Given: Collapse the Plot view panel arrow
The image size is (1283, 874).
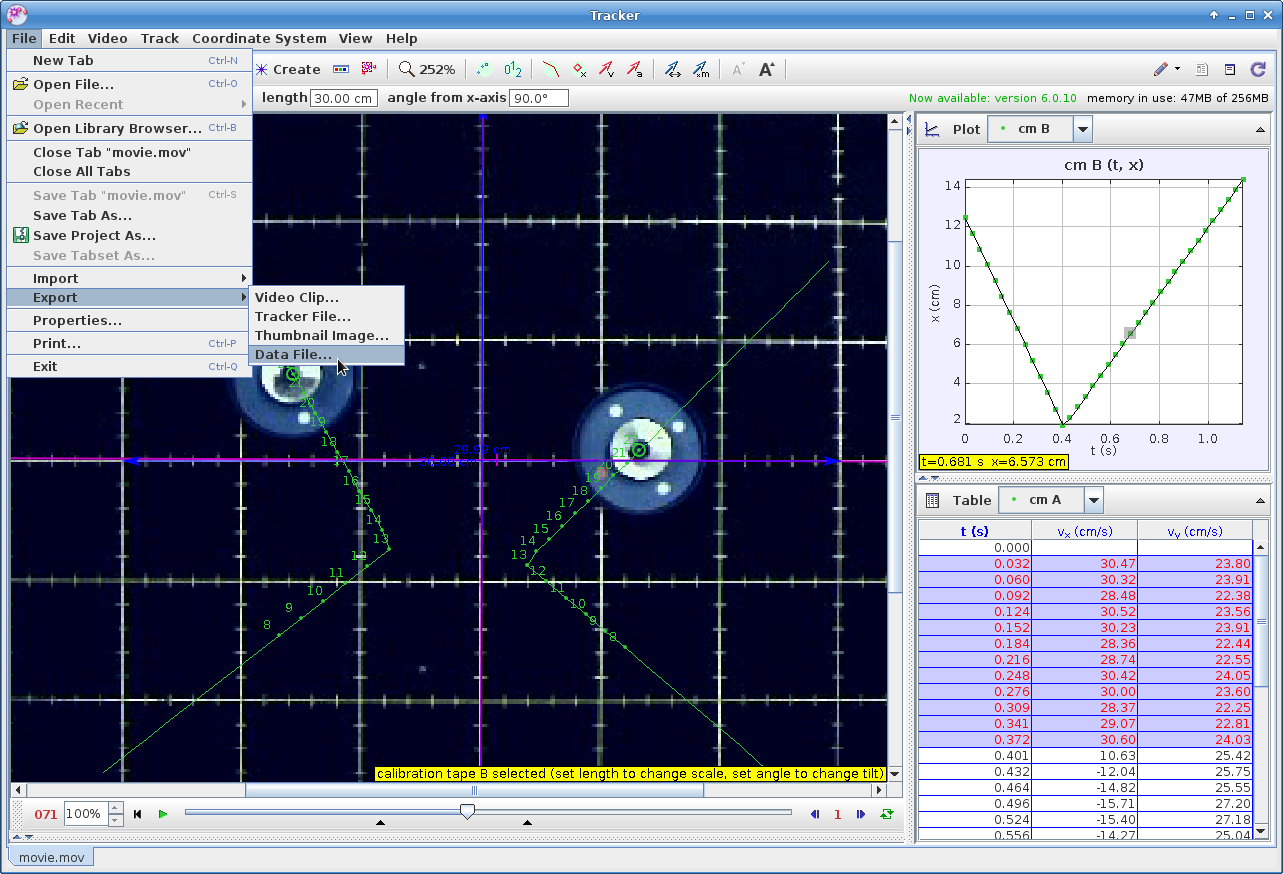Looking at the screenshot, I should point(1260,129).
